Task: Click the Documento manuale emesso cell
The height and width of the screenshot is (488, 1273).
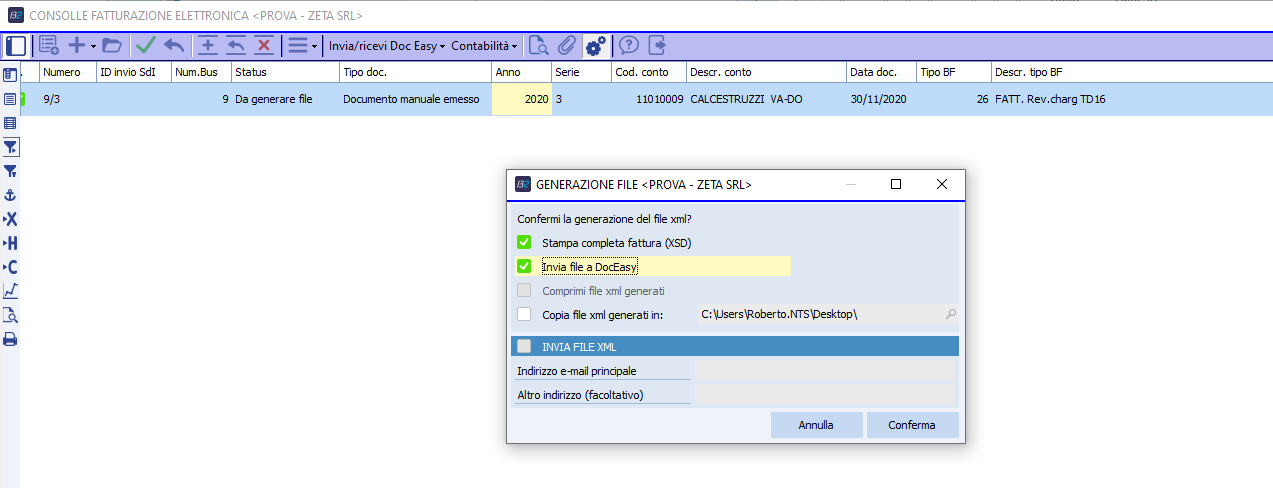Action: click(x=415, y=99)
